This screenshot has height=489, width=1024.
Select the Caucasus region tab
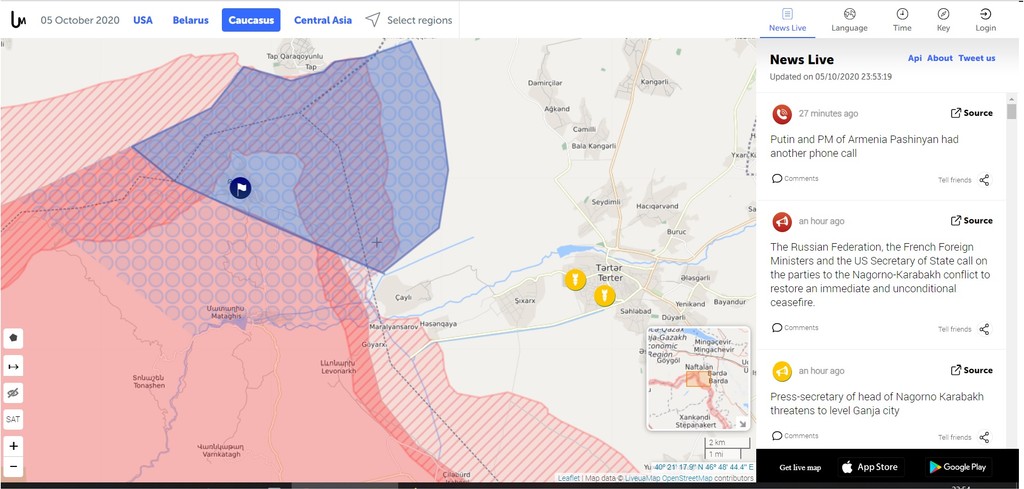pyautogui.click(x=251, y=20)
